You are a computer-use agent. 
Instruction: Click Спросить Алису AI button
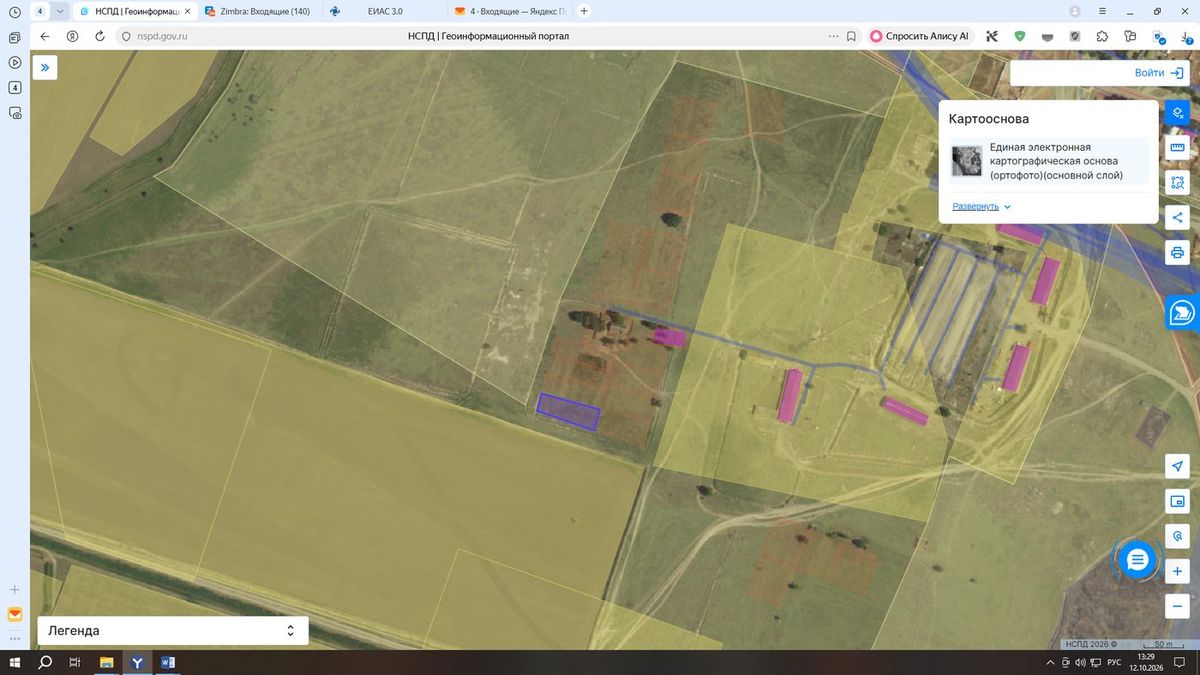[920, 36]
